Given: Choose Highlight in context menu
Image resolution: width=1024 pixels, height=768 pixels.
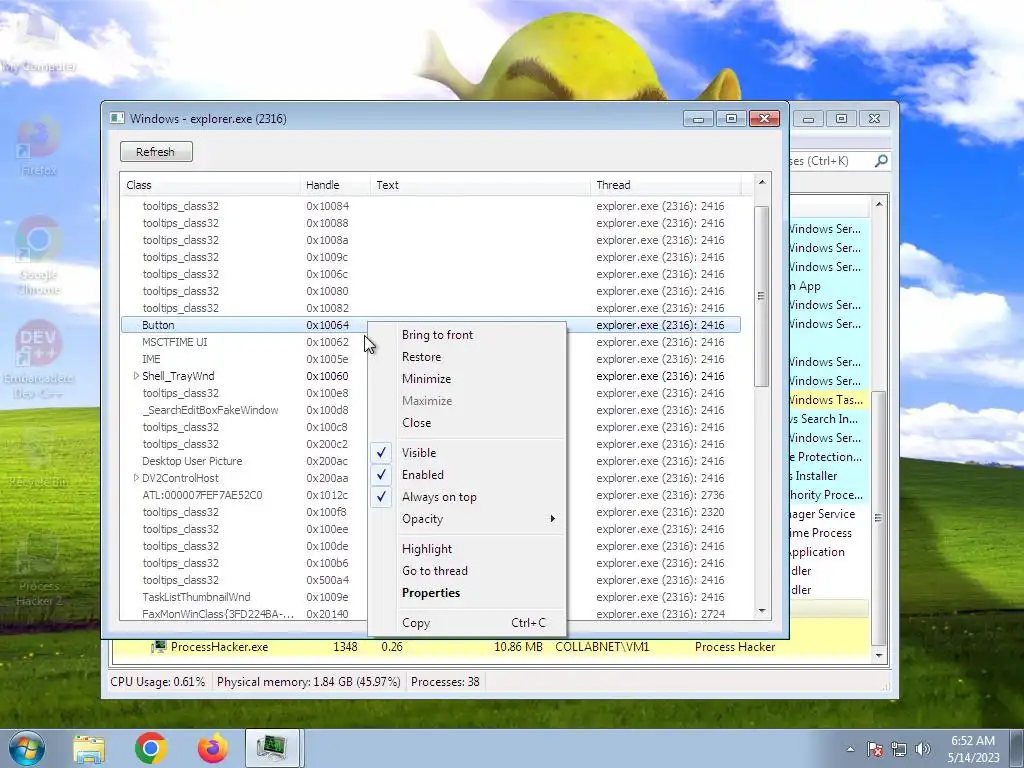Looking at the screenshot, I should tap(467, 549).
